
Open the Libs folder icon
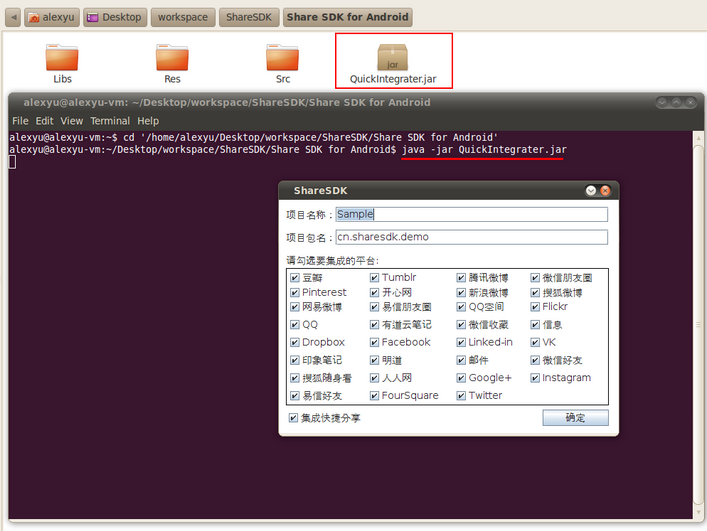[62, 58]
